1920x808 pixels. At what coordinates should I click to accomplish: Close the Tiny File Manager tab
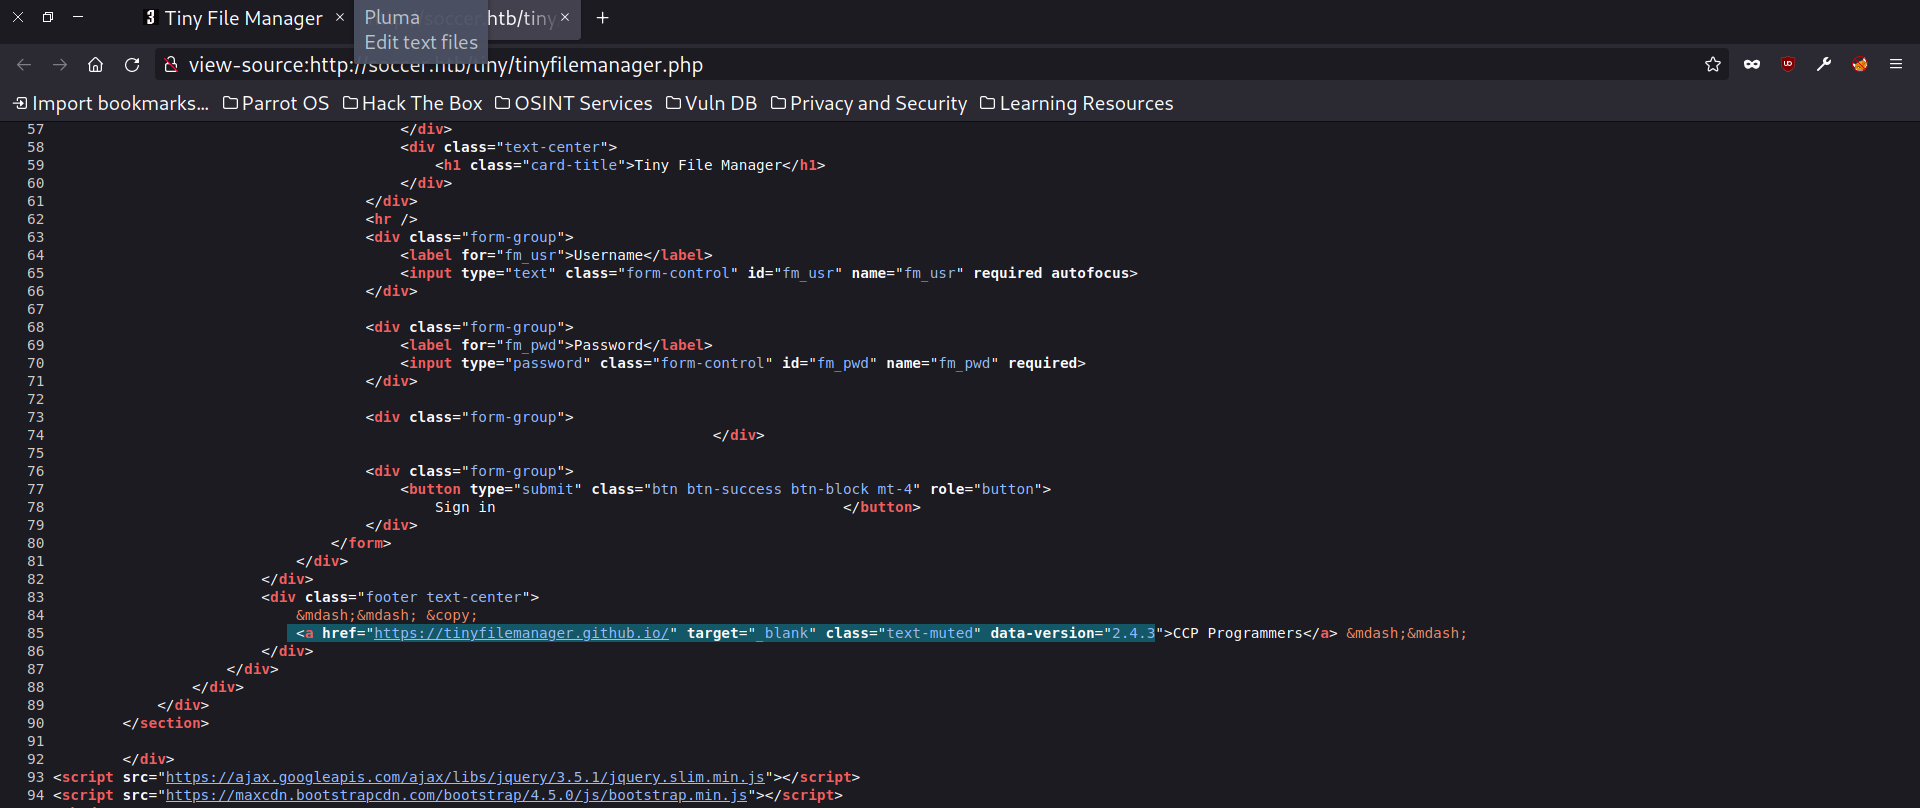click(x=340, y=18)
